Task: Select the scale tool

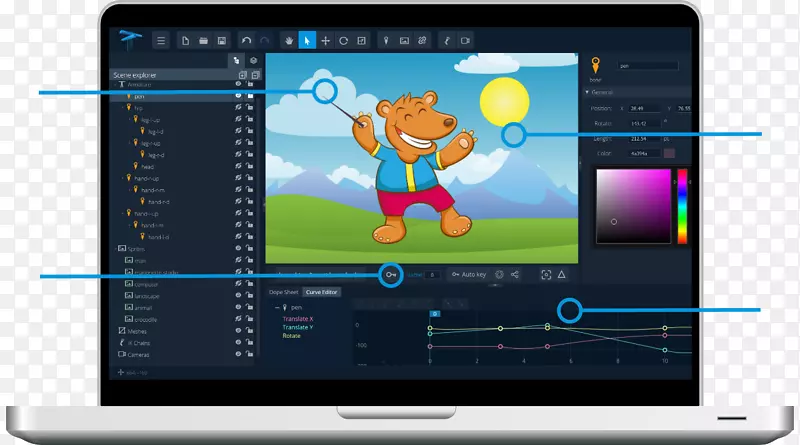Action: pyautogui.click(x=362, y=41)
